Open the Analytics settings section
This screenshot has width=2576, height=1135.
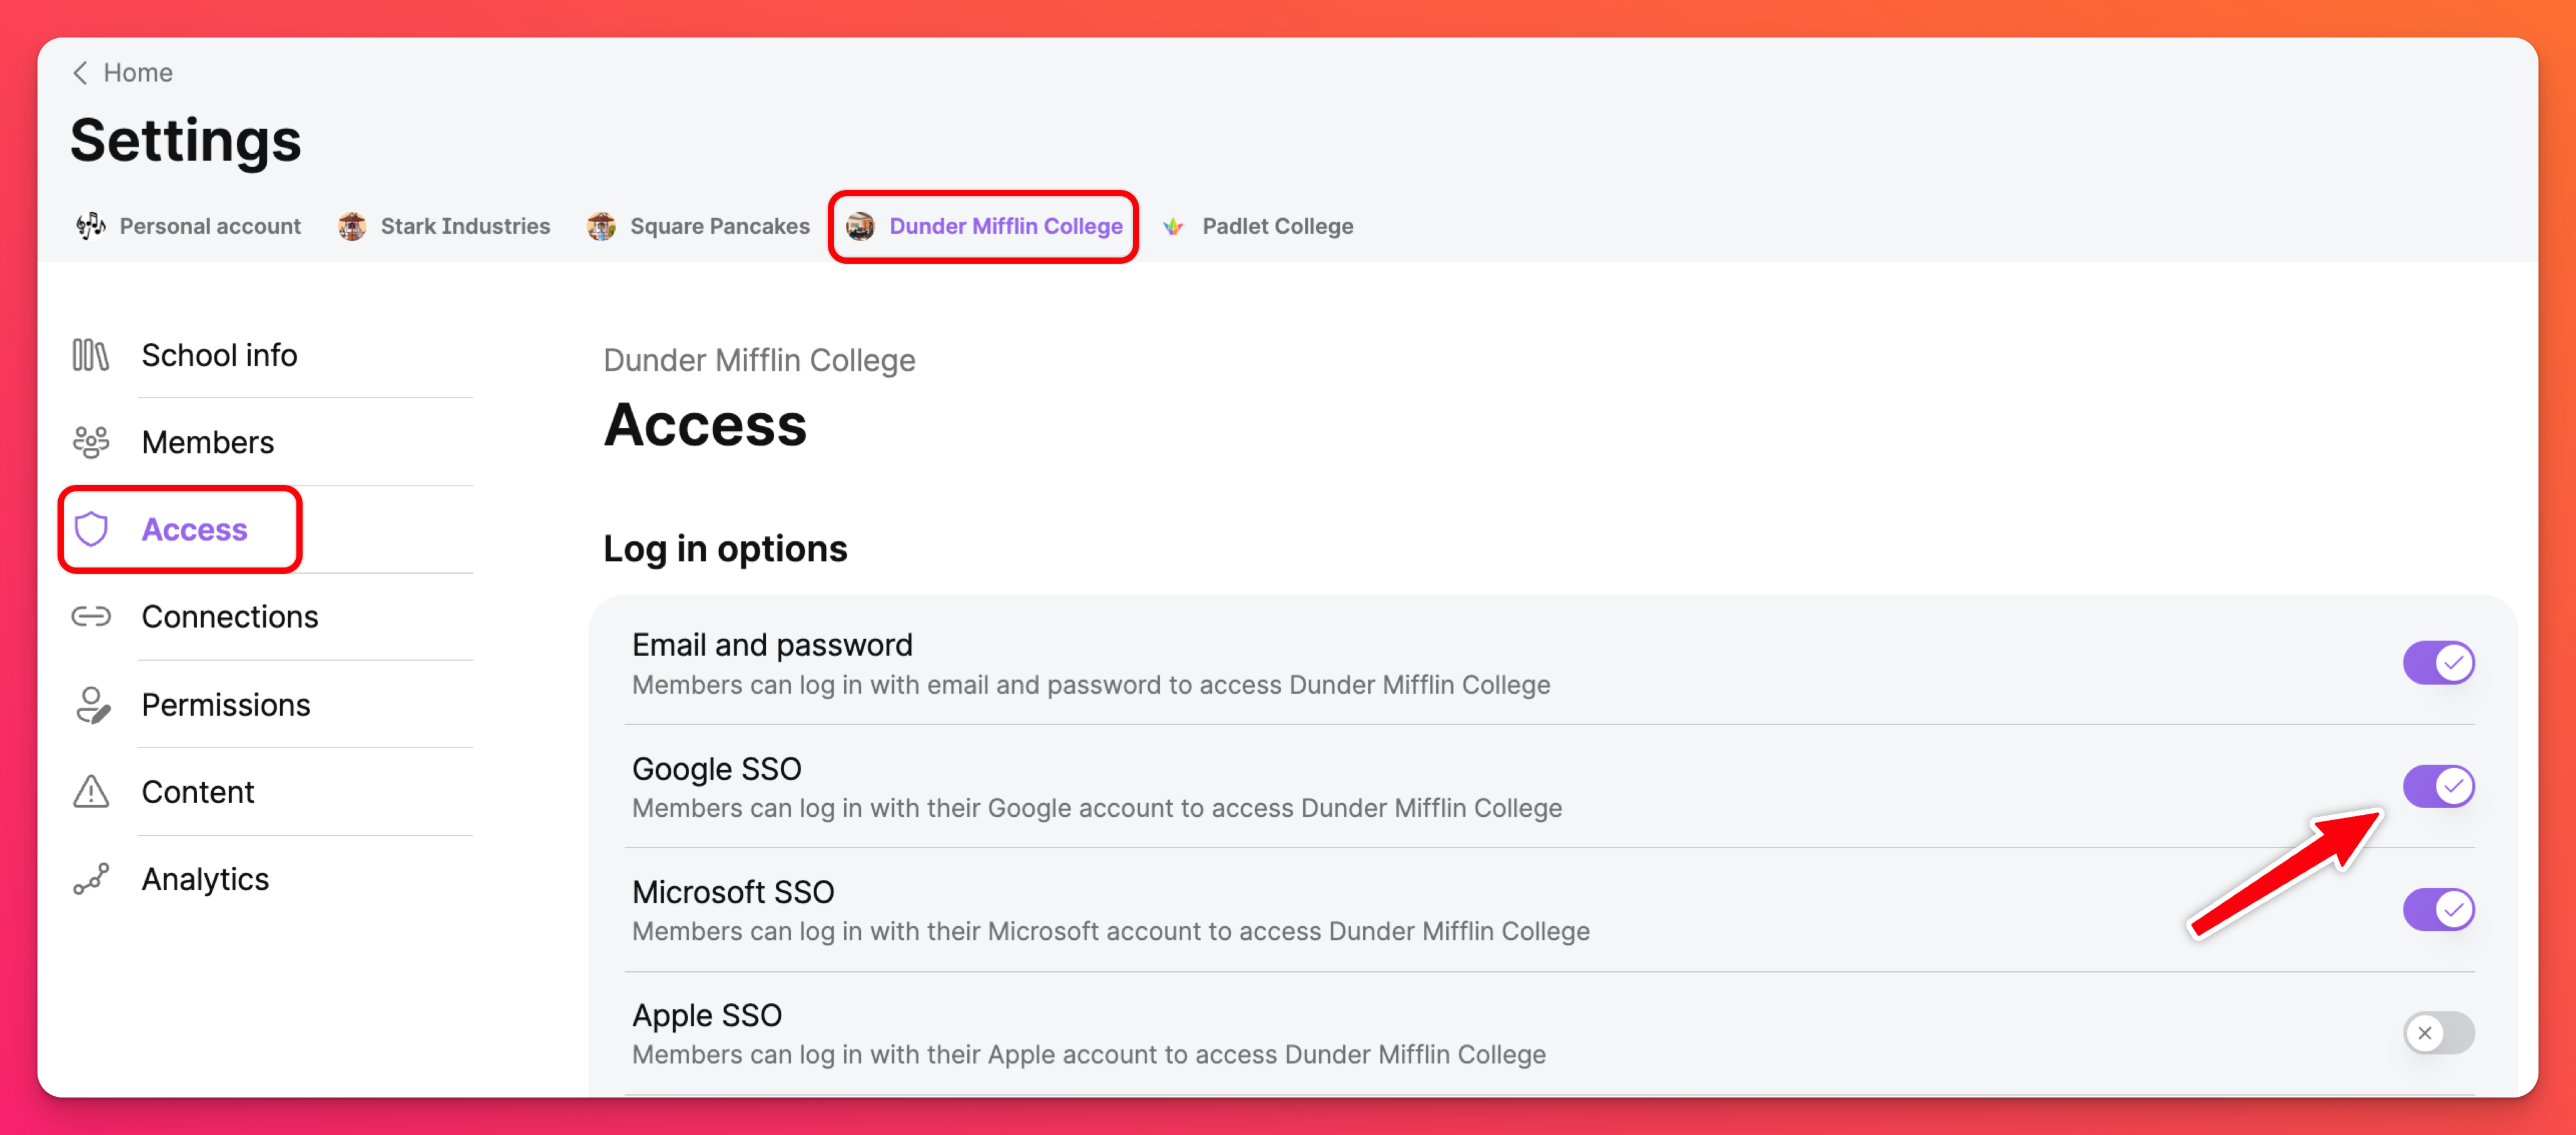tap(205, 879)
